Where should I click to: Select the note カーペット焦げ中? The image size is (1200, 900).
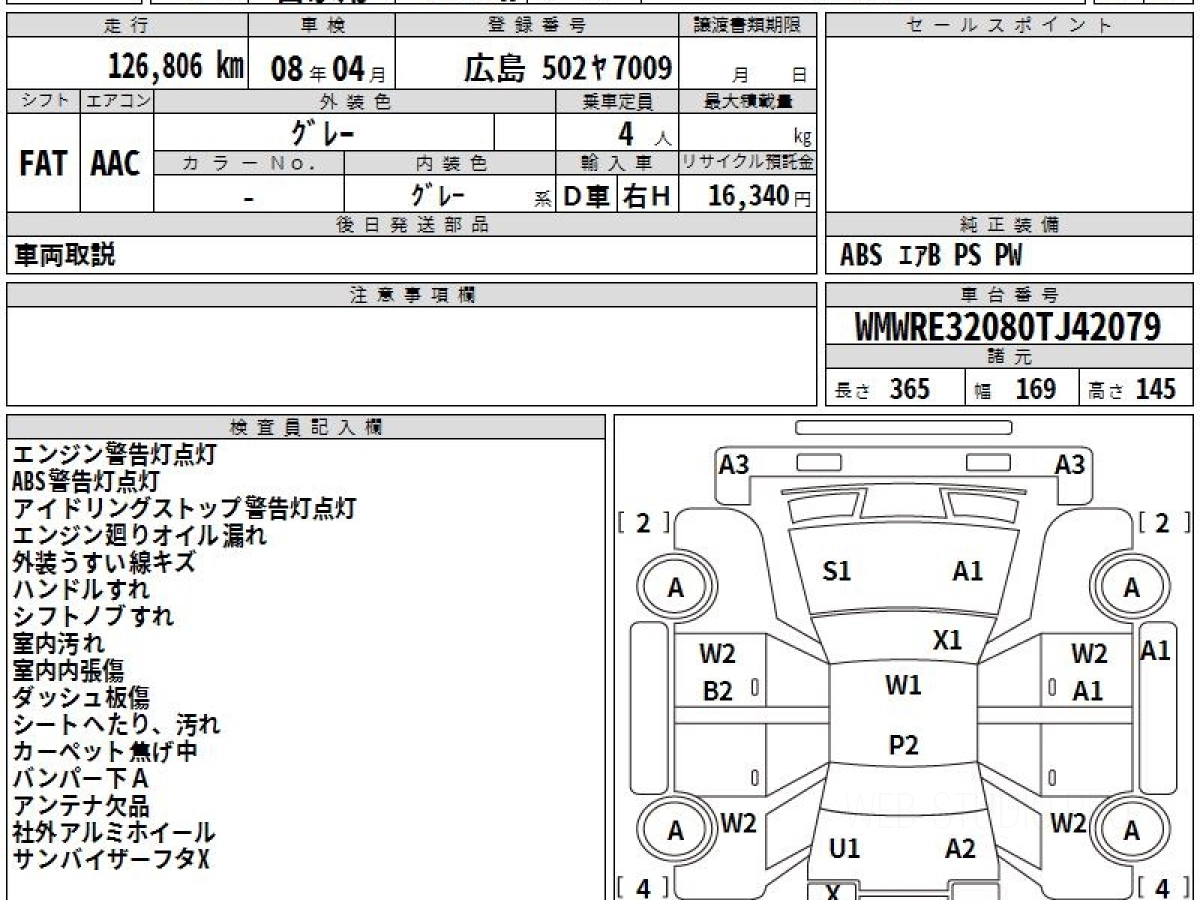click(x=105, y=751)
